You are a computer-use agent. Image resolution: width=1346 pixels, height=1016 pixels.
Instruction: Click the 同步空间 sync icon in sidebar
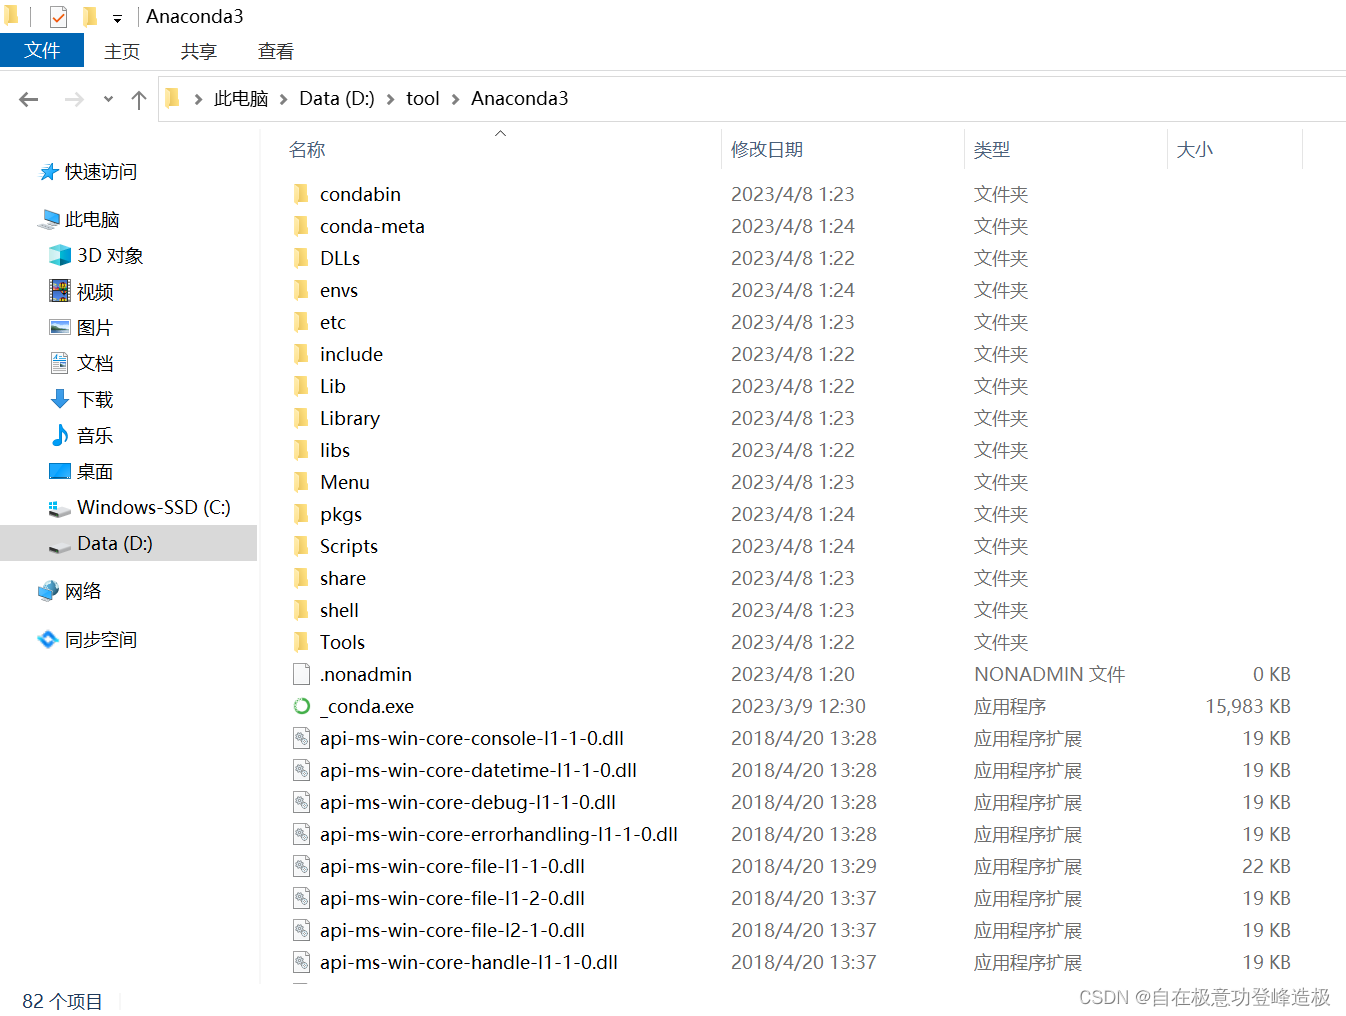pyautogui.click(x=48, y=639)
